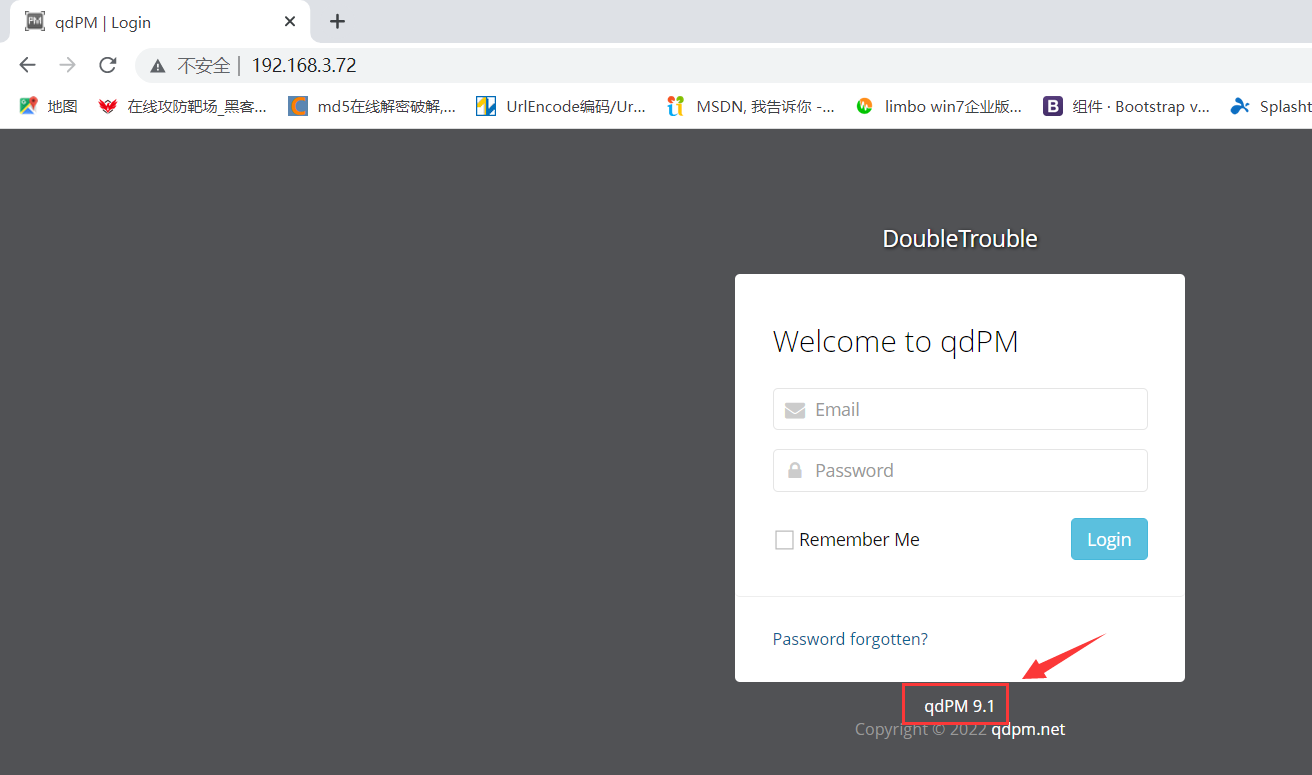The height and width of the screenshot is (775, 1312).
Task: Open the Splashtop bookmark
Action: (x=1271, y=106)
